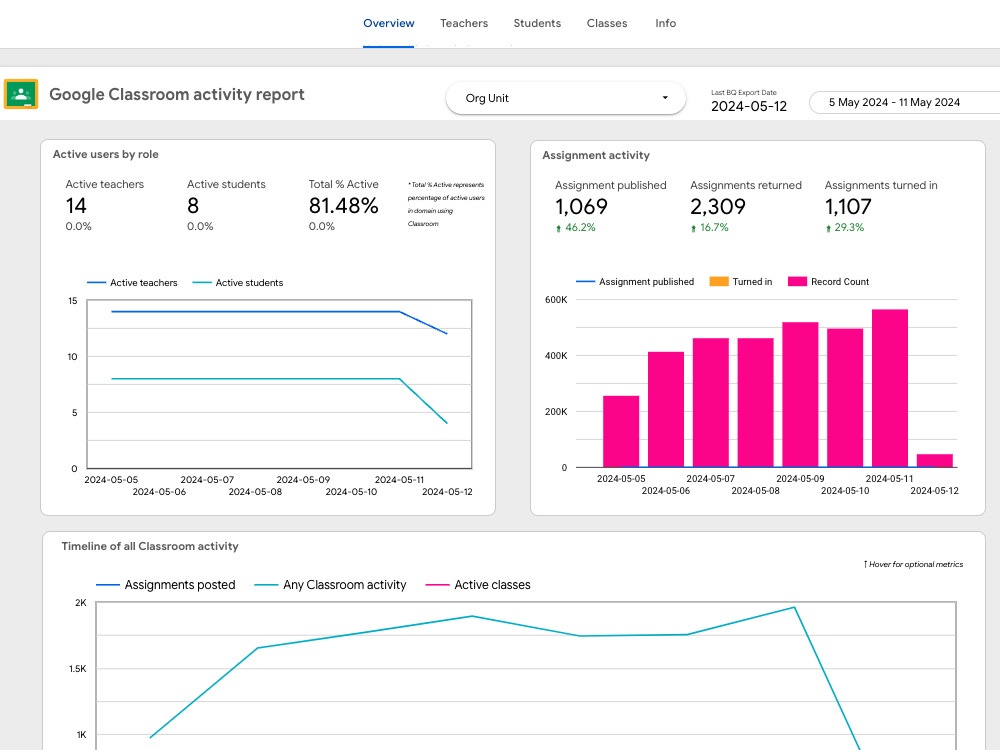1000x750 pixels.
Task: Switch to the Students tab
Action: coord(537,24)
